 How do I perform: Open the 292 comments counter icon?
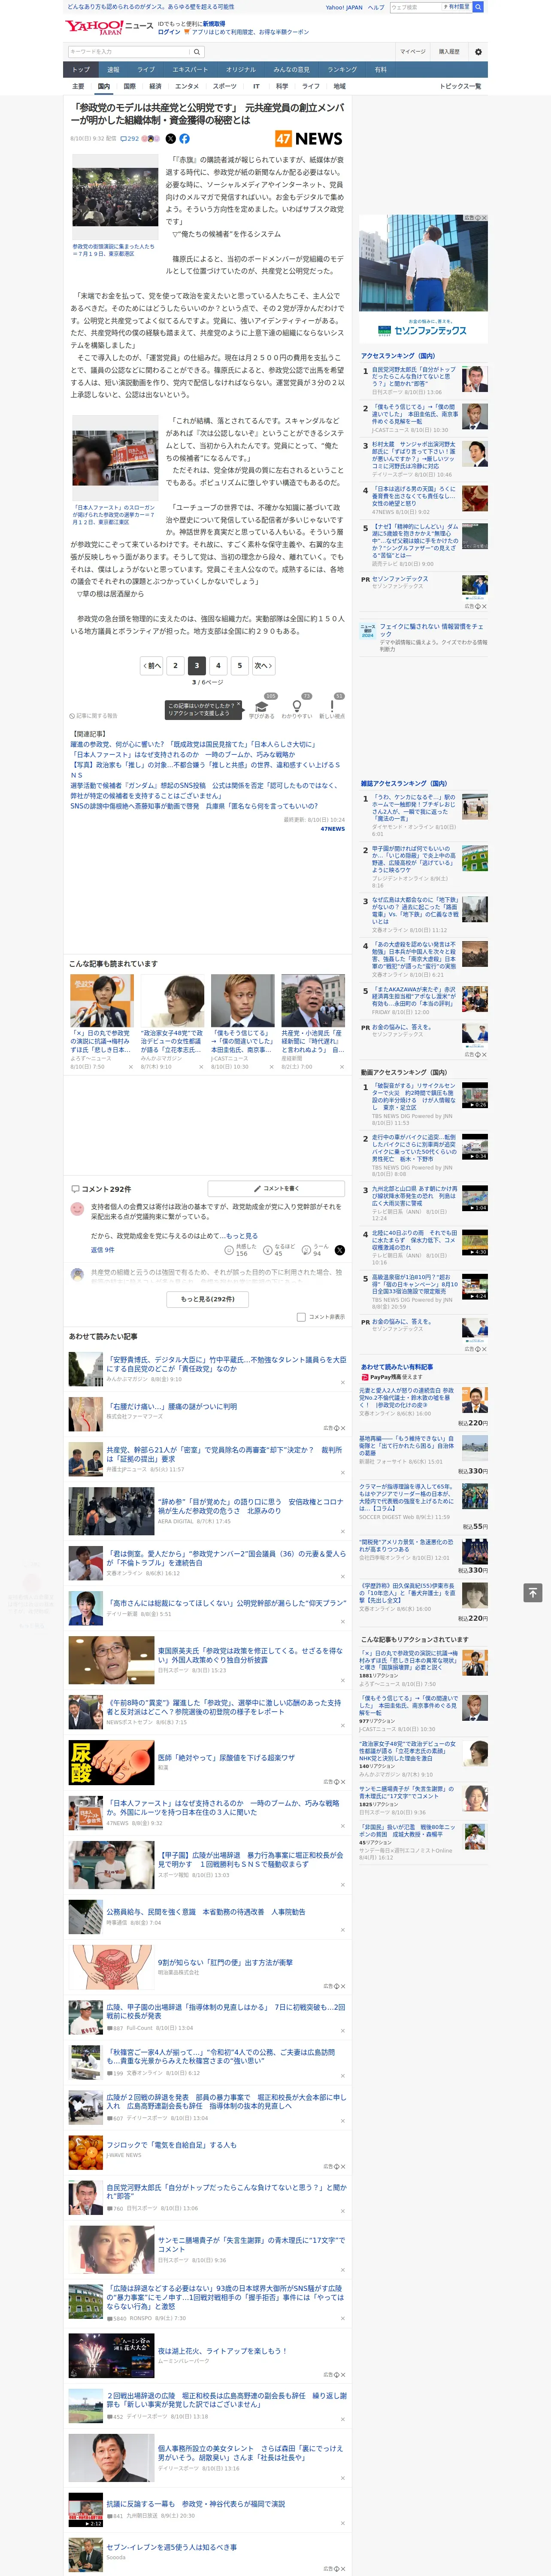(x=129, y=139)
